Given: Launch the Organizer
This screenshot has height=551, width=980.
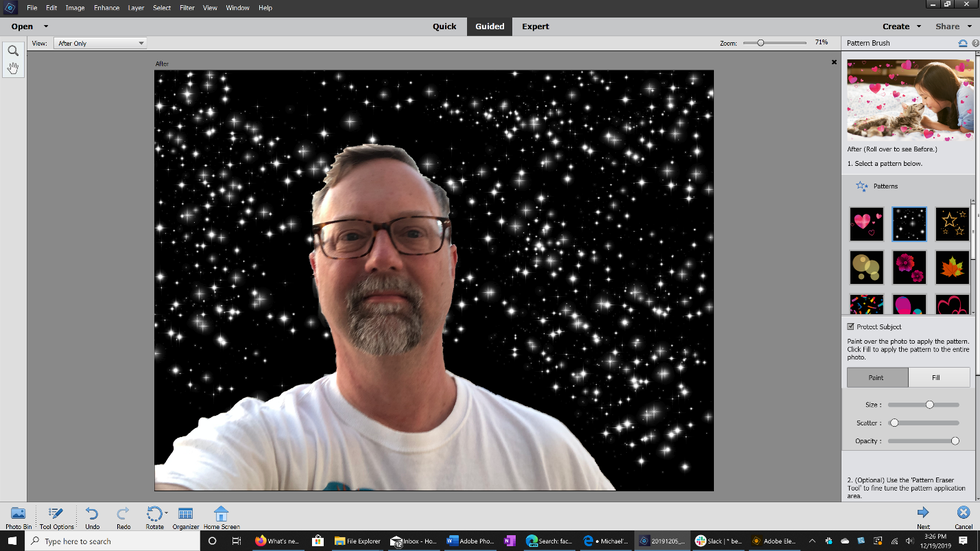Looking at the screenshot, I should 185,515.
